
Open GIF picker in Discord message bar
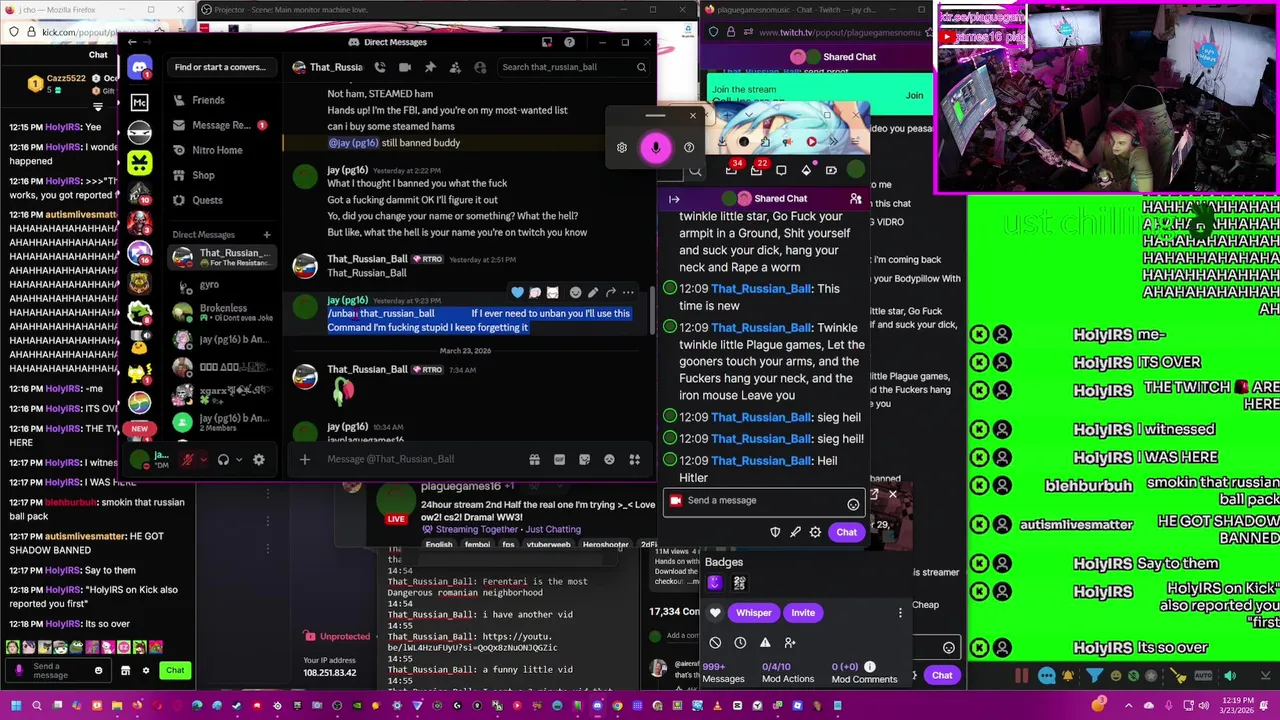559,459
